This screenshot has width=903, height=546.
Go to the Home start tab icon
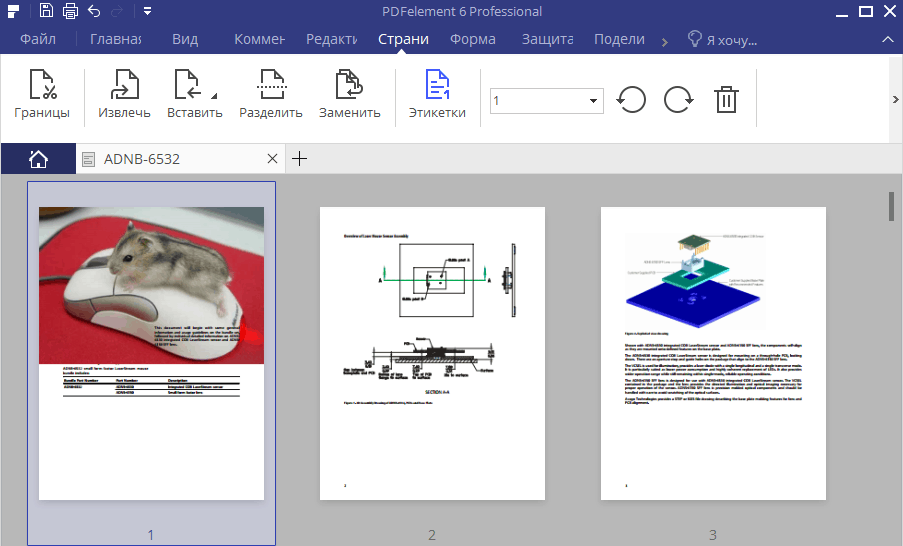point(38,159)
